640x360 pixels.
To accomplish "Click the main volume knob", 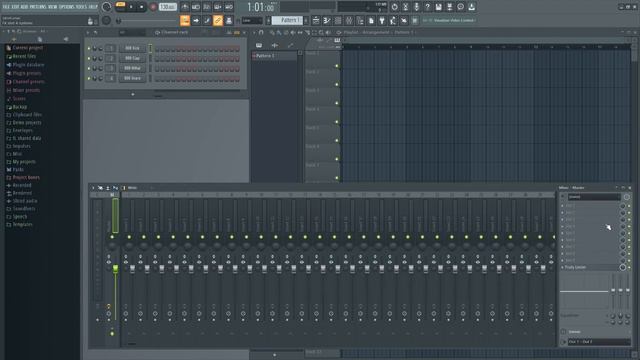I will [x=107, y=7].
